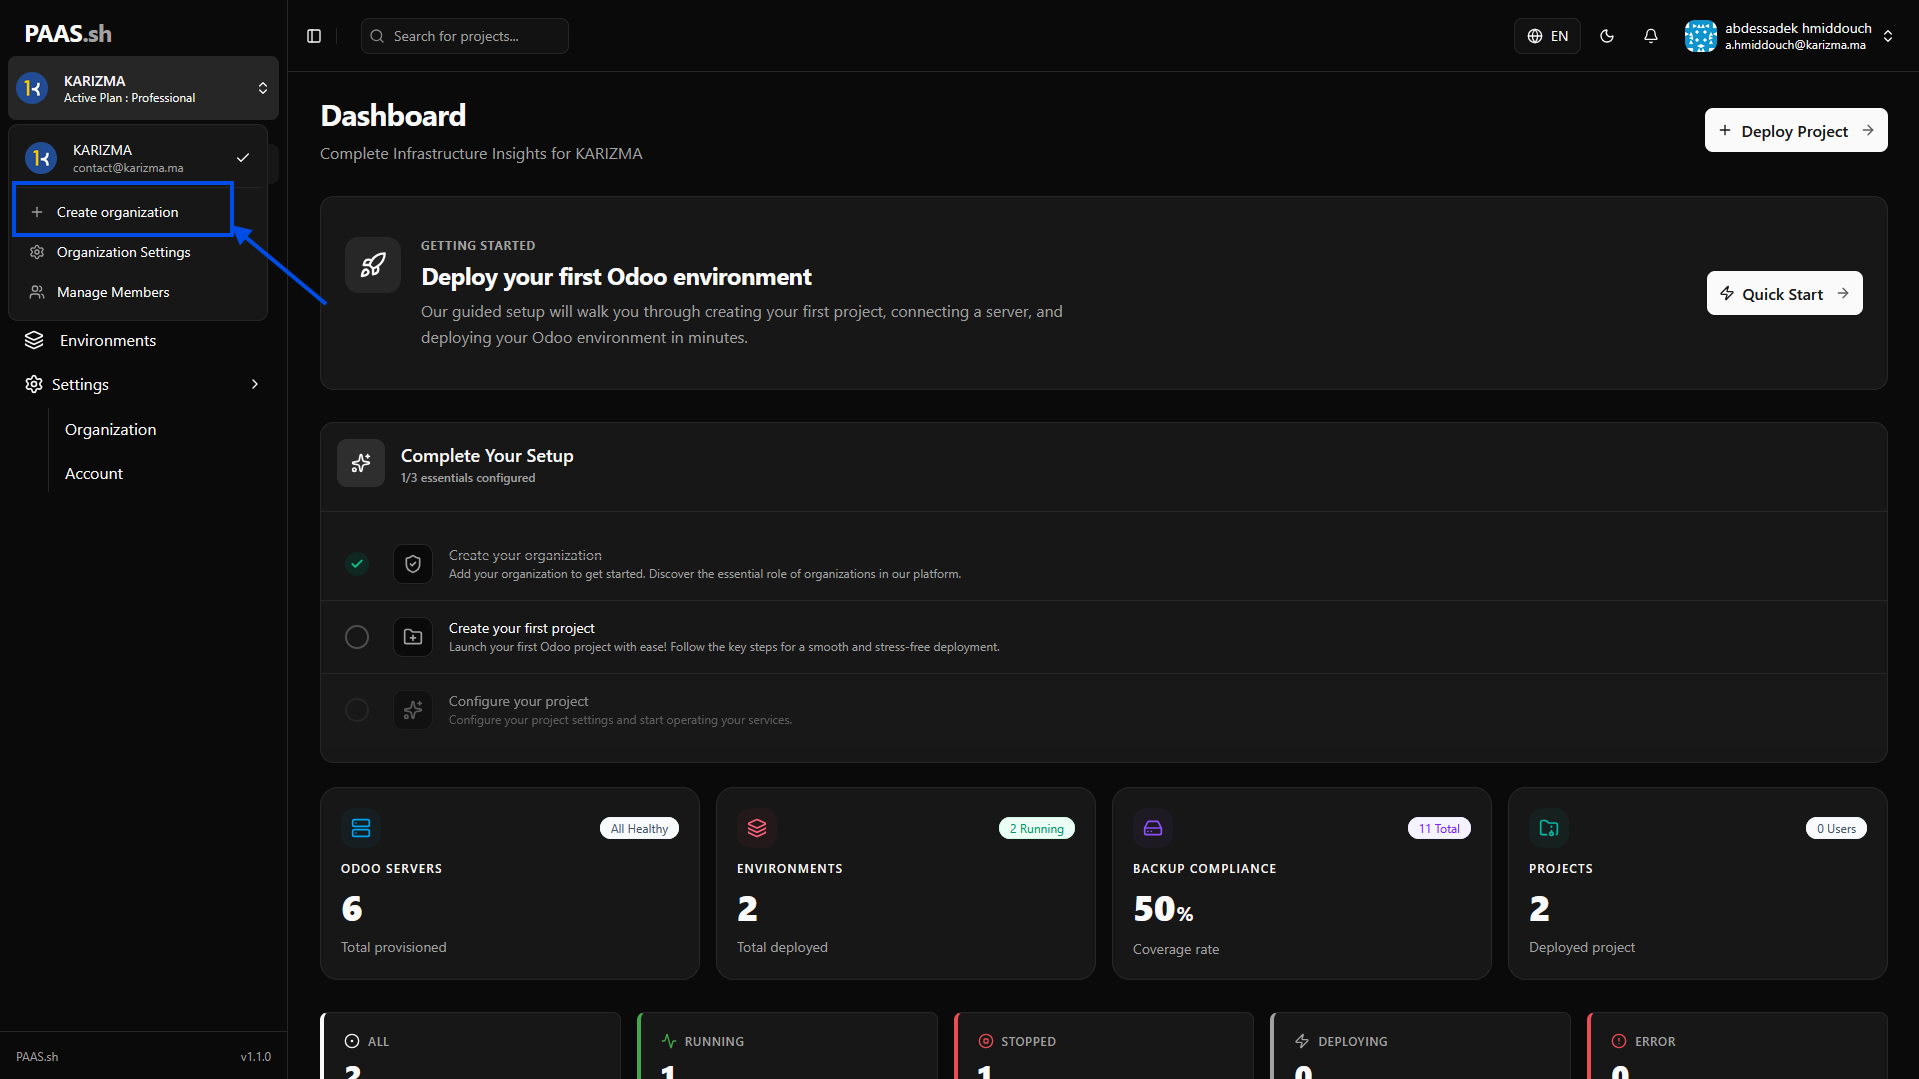1919x1079 pixels.
Task: Focus the Search for projects field
Action: [465, 36]
